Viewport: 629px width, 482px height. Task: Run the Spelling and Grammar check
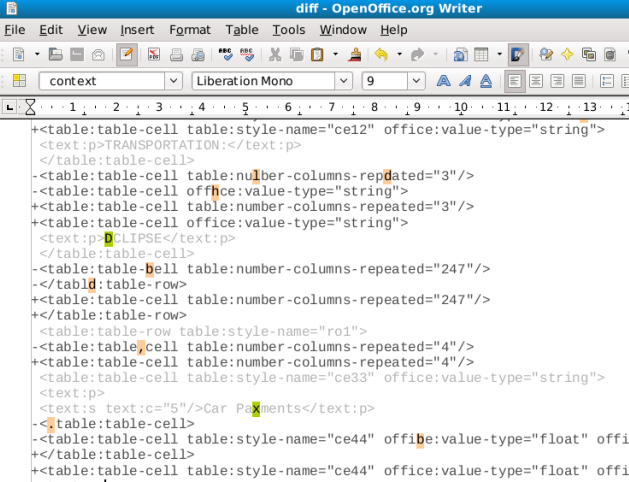point(225,54)
